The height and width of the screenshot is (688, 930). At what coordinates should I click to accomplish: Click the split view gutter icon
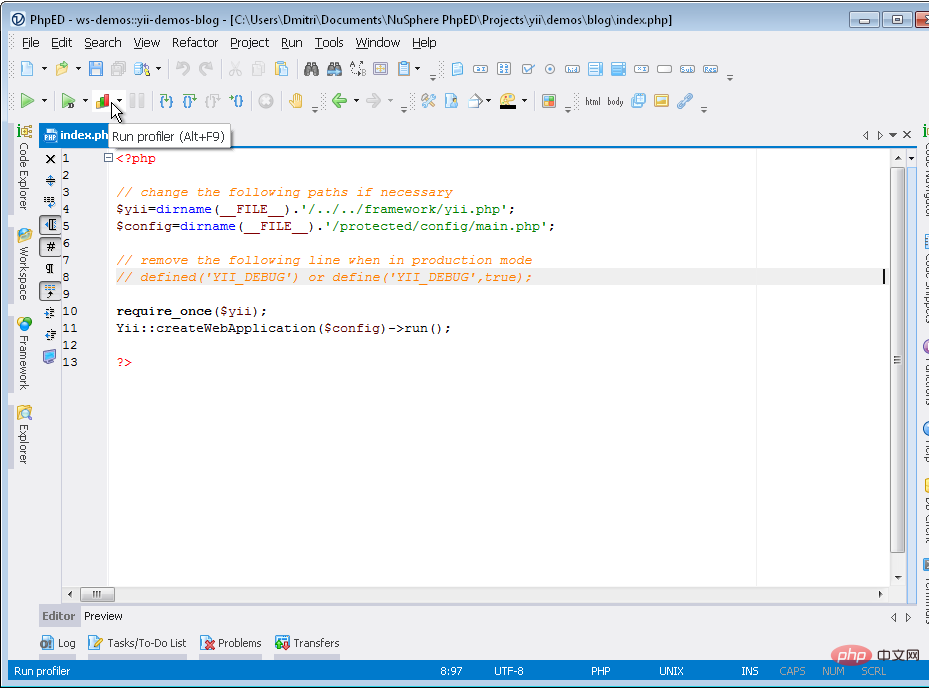click(50, 180)
